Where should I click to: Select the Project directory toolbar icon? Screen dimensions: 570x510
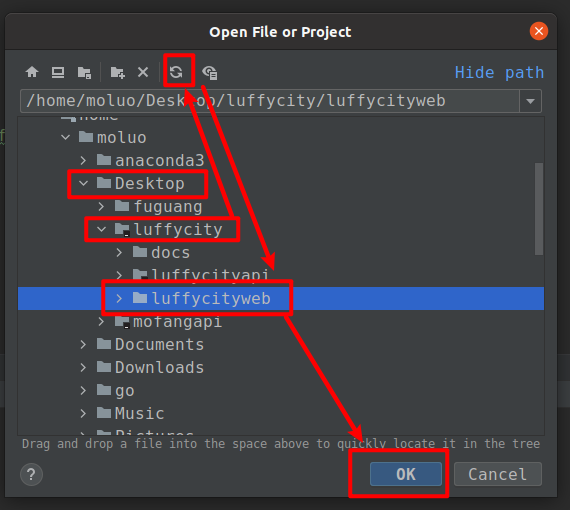pos(84,72)
